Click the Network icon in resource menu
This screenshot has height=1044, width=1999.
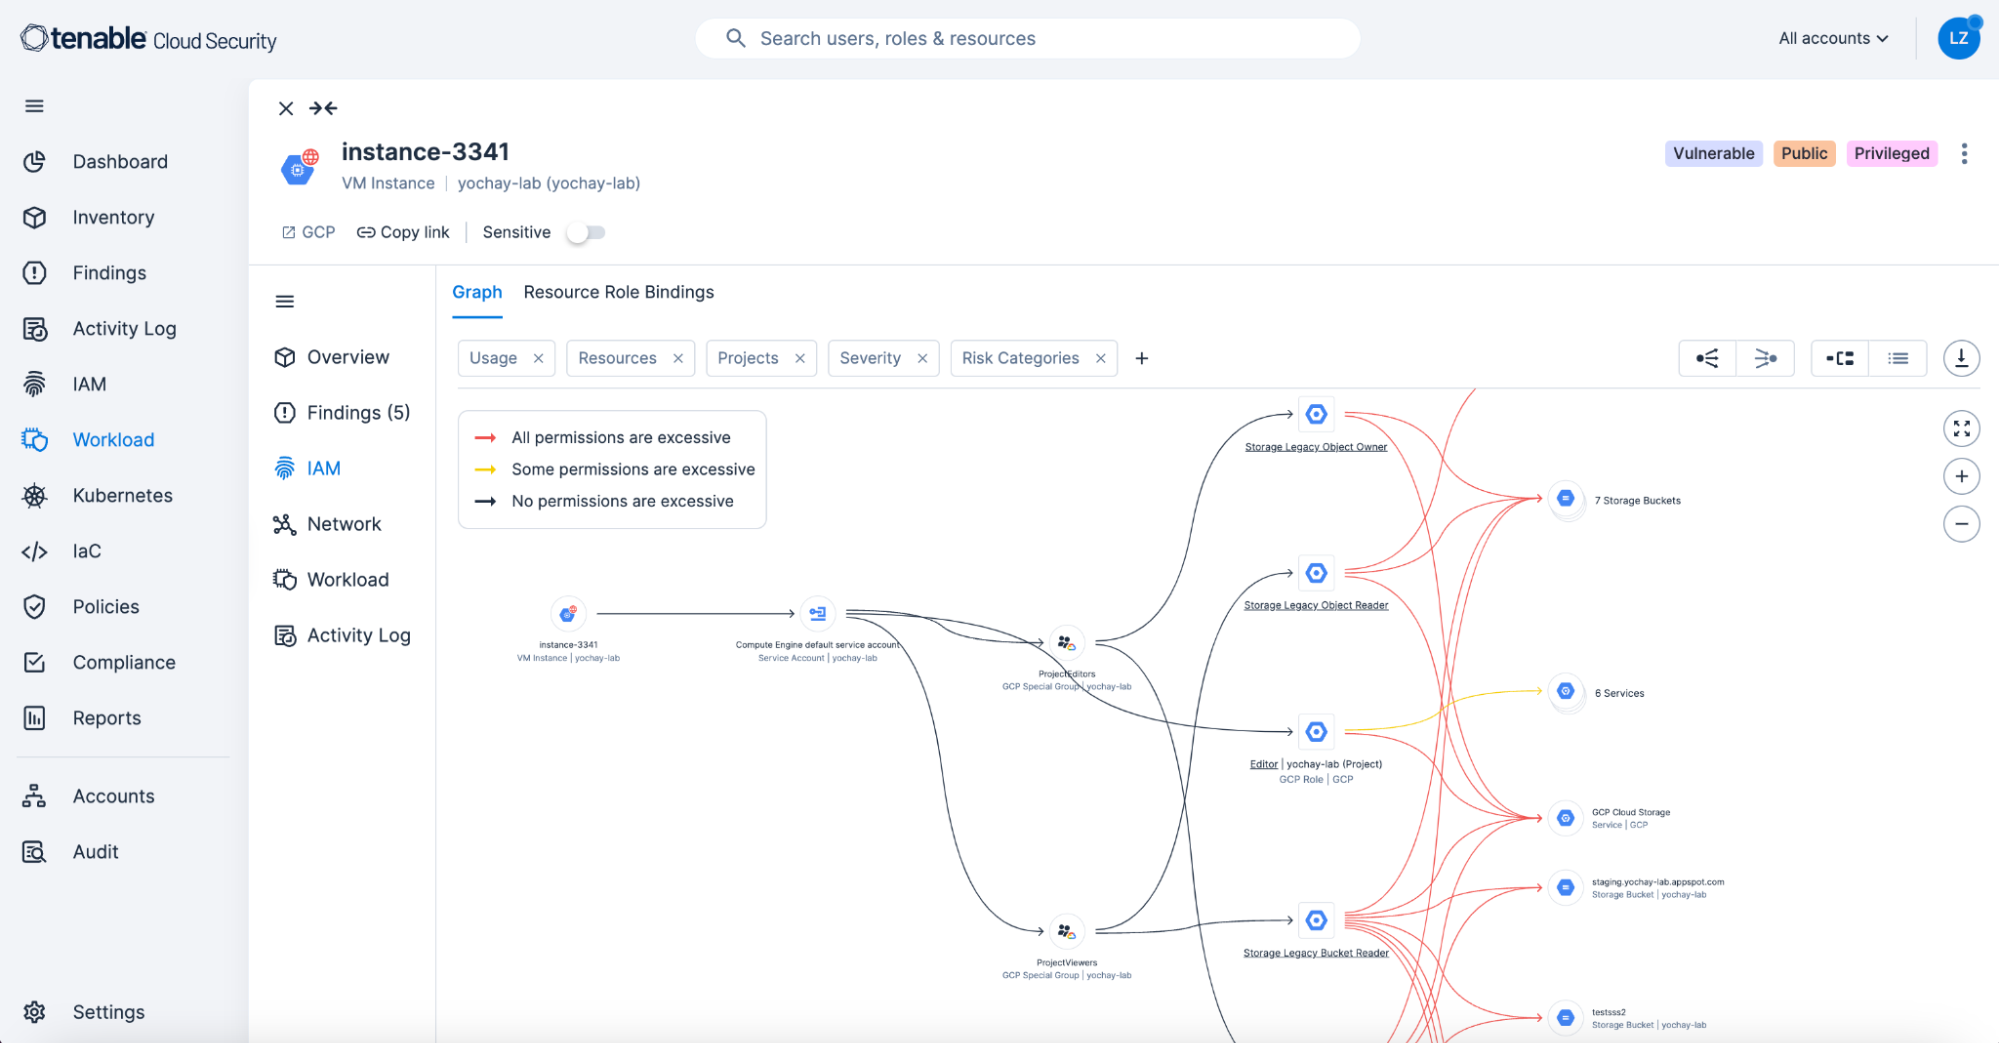[285, 524]
